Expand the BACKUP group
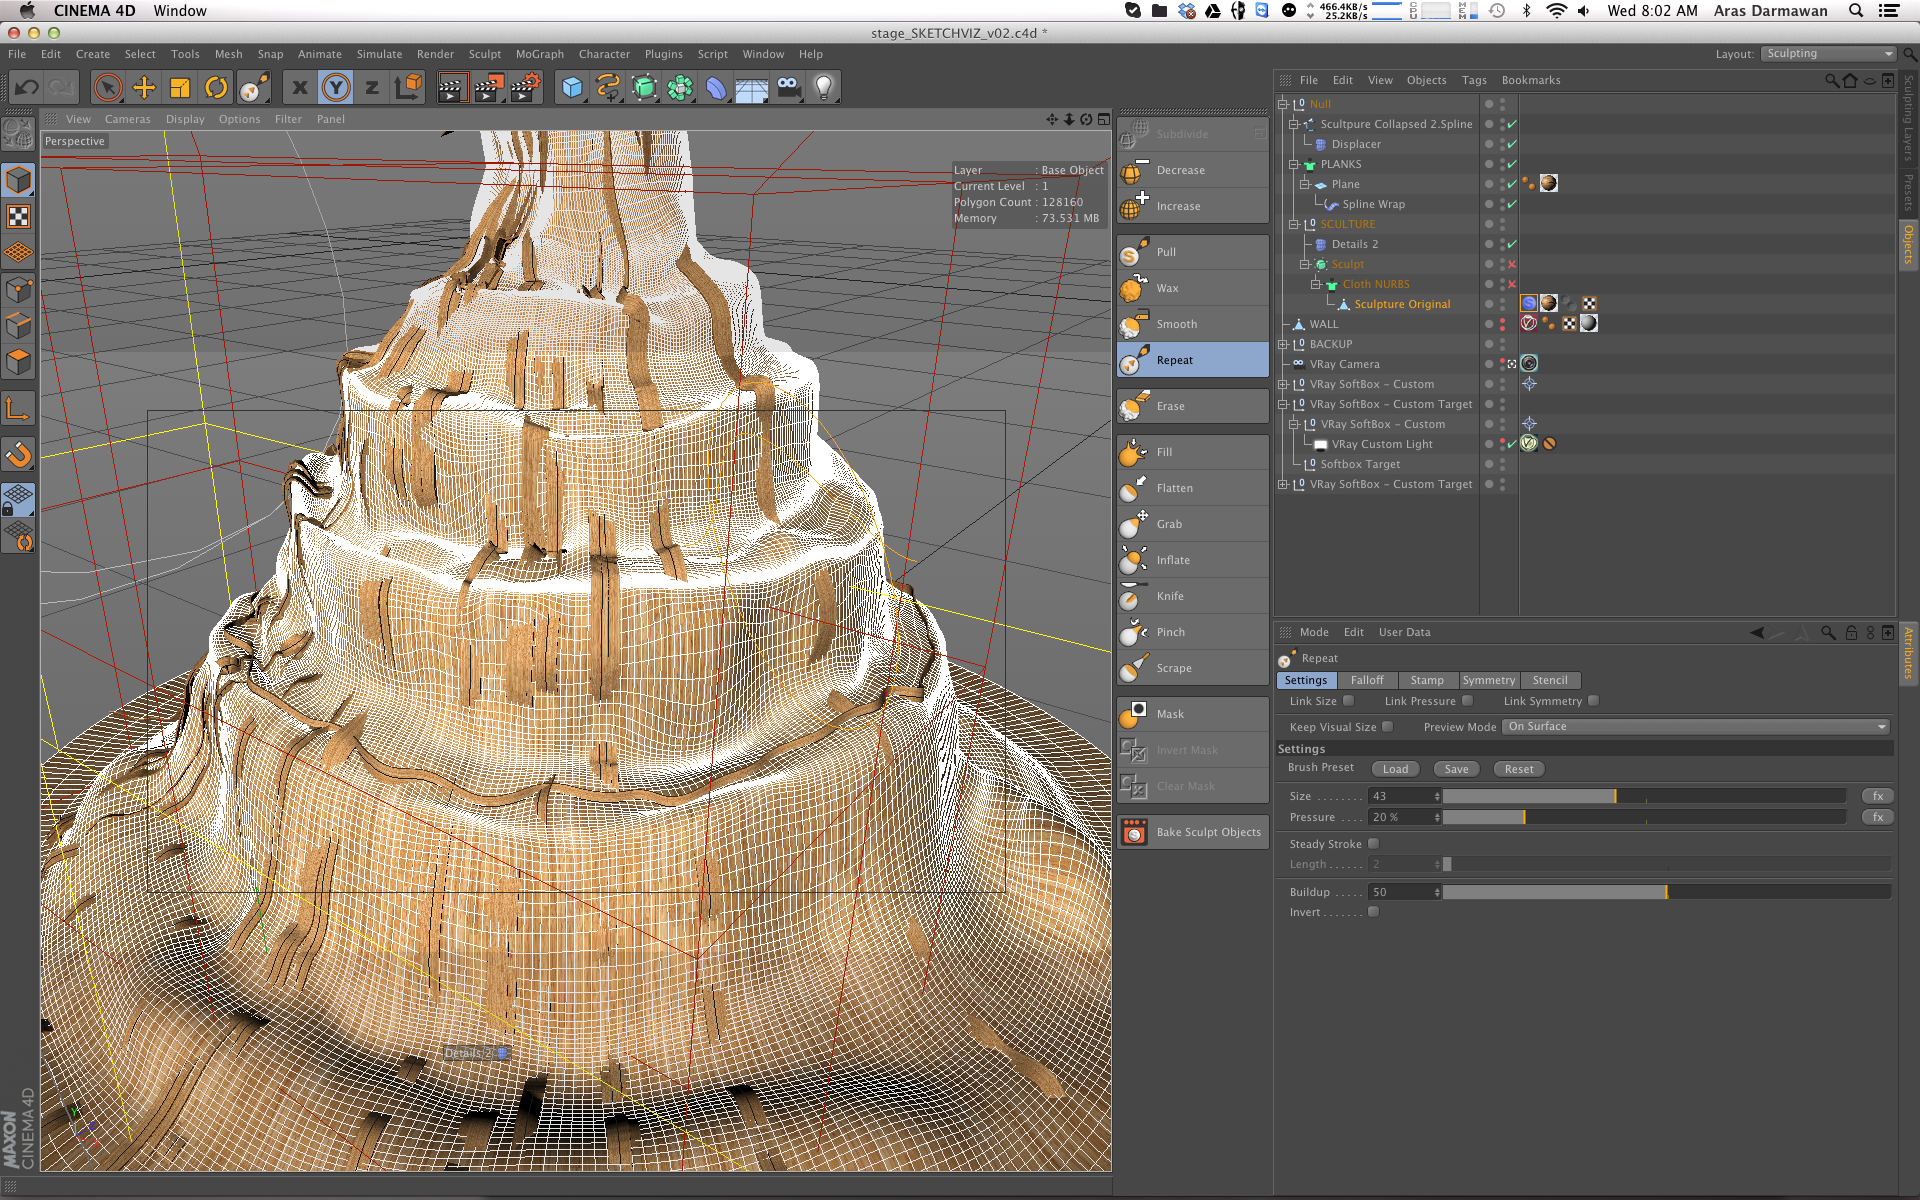The image size is (1920, 1200). tap(1283, 344)
